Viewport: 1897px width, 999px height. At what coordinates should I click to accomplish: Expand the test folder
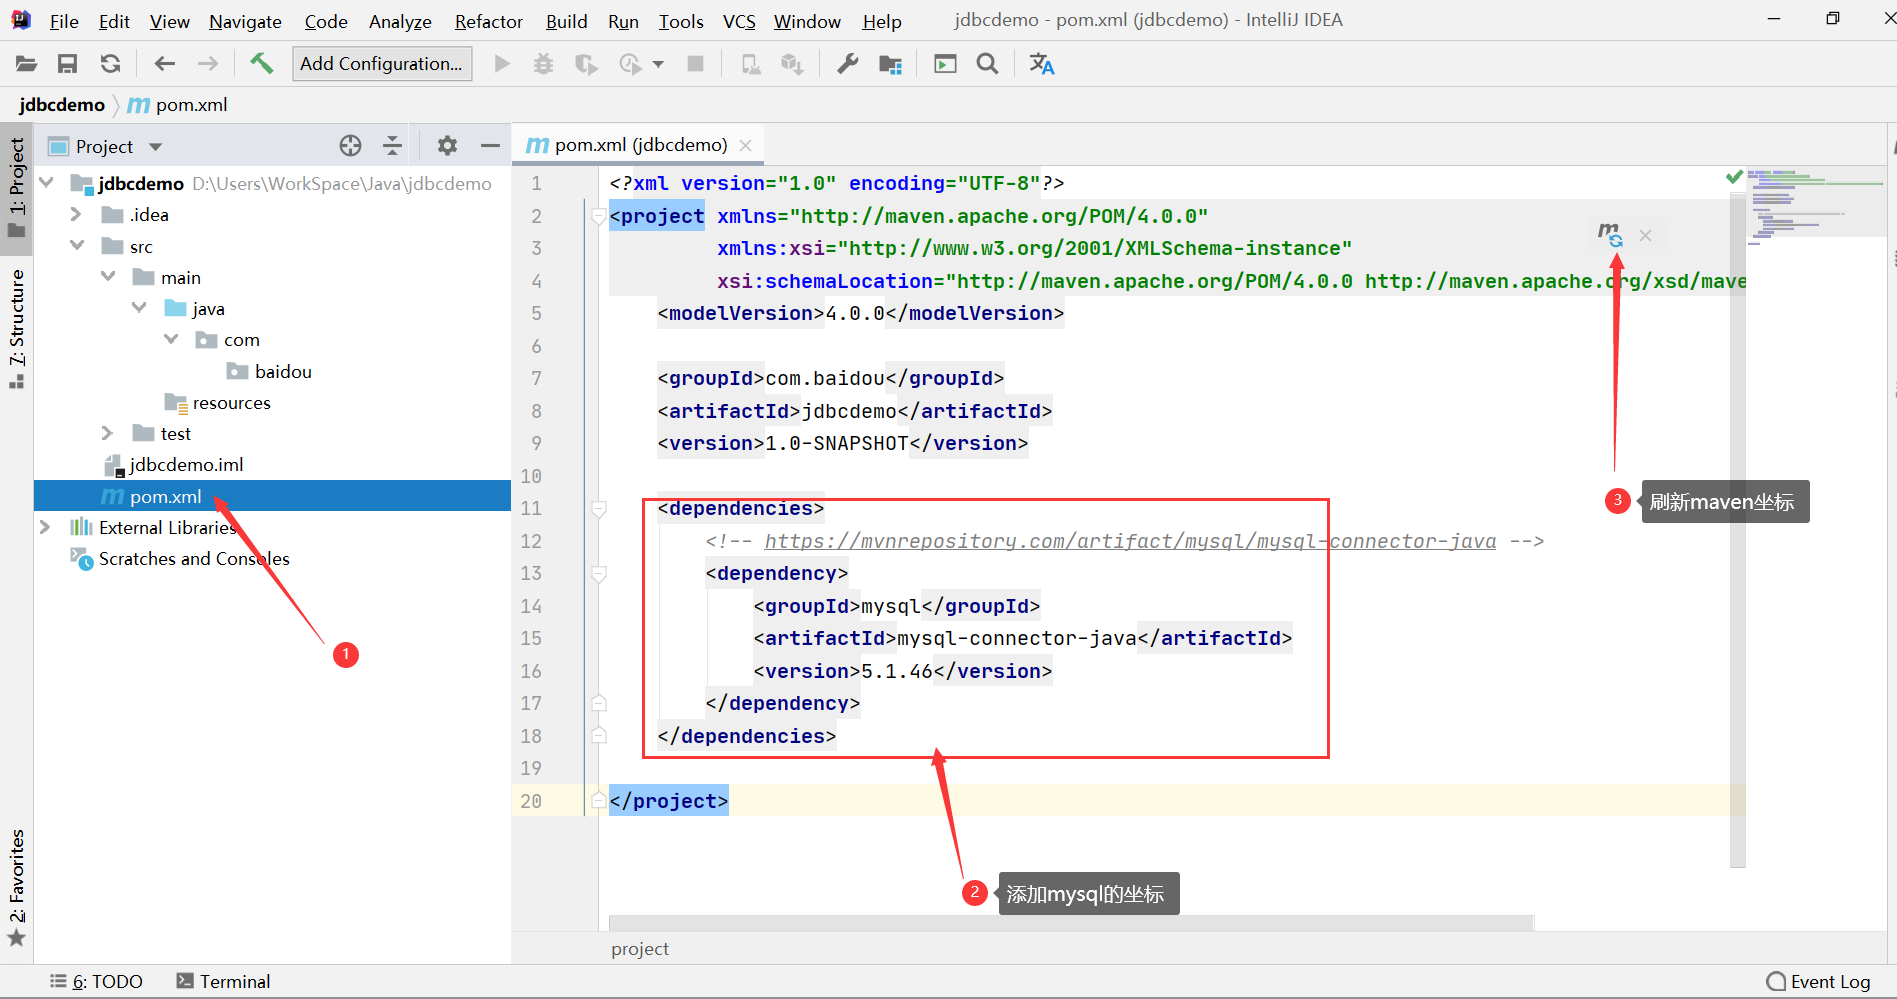pos(107,433)
